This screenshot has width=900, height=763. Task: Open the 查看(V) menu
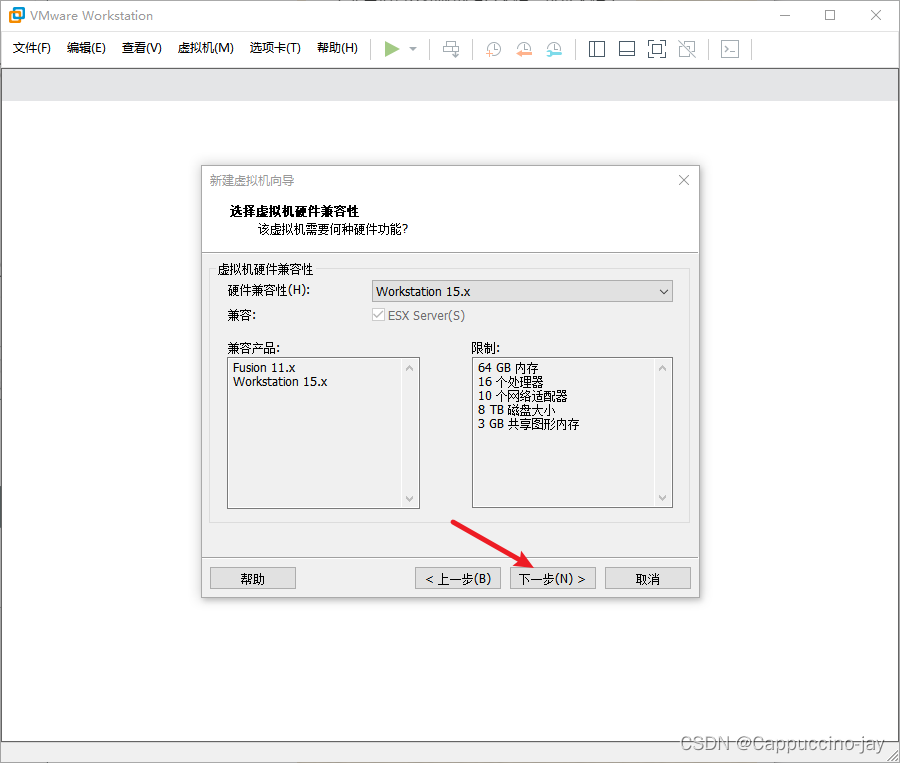142,48
